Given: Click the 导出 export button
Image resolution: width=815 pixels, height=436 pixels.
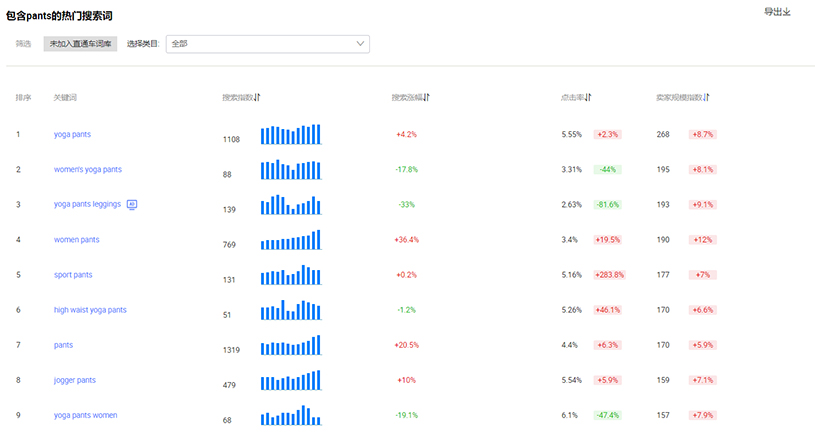Looking at the screenshot, I should pyautogui.click(x=773, y=12).
